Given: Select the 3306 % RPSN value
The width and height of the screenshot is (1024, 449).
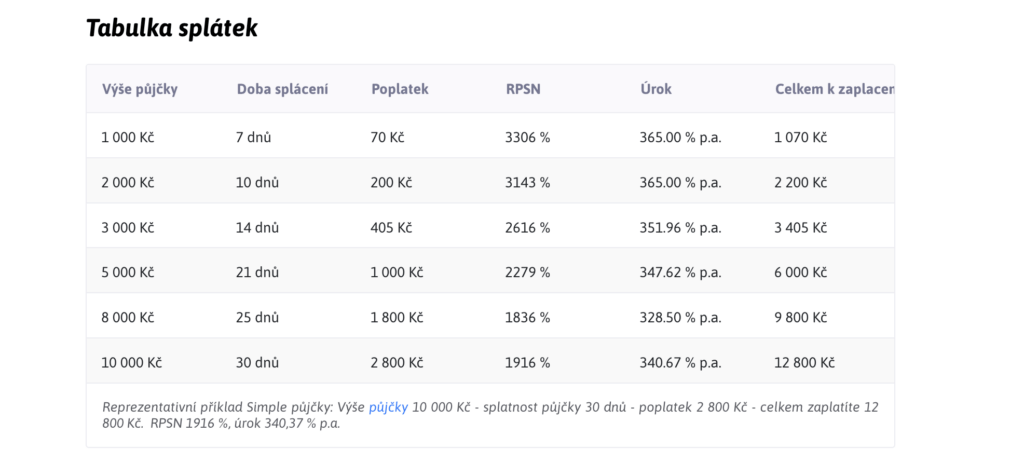Looking at the screenshot, I should pos(527,138).
